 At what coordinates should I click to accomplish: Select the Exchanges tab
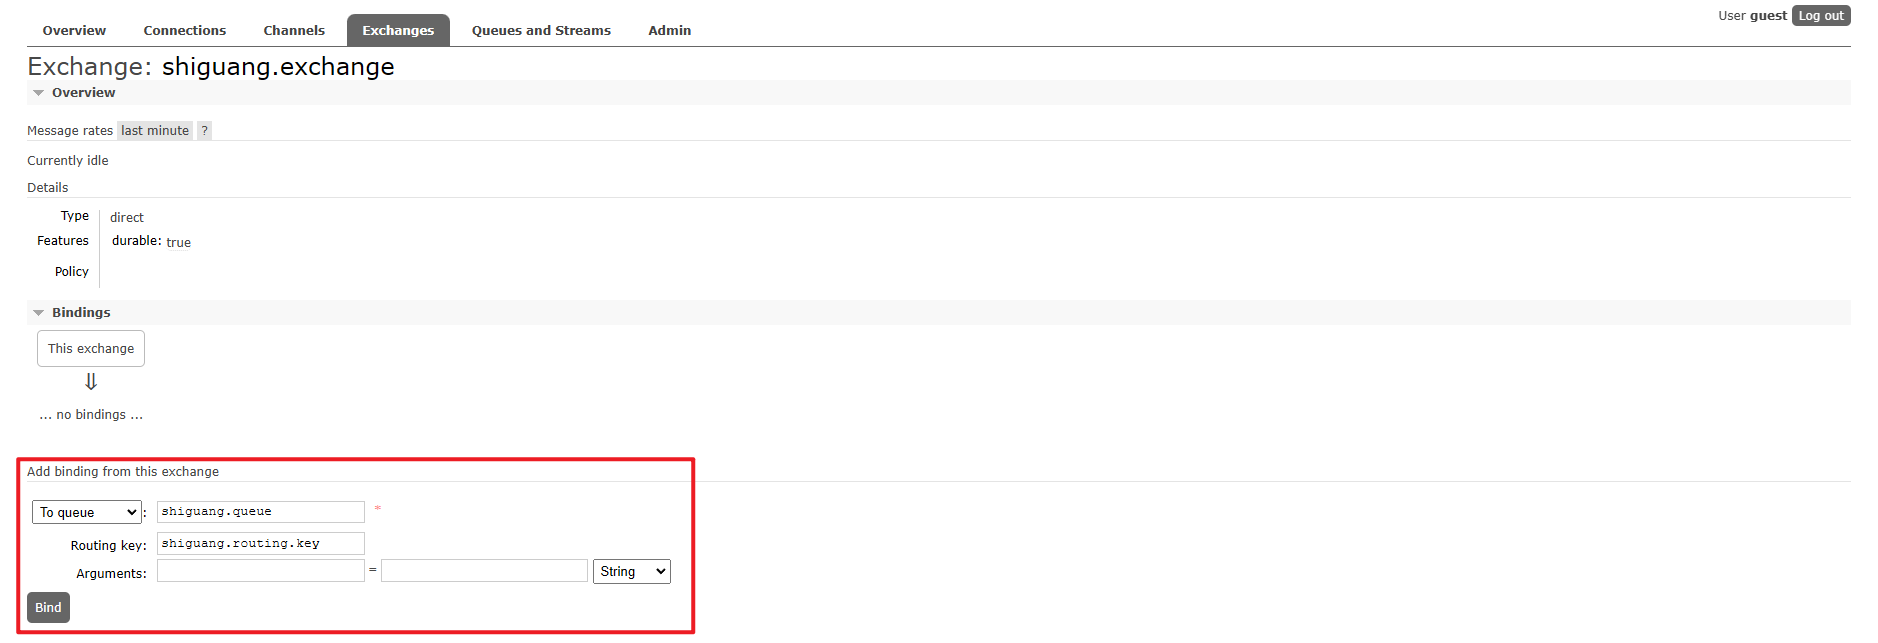398,30
